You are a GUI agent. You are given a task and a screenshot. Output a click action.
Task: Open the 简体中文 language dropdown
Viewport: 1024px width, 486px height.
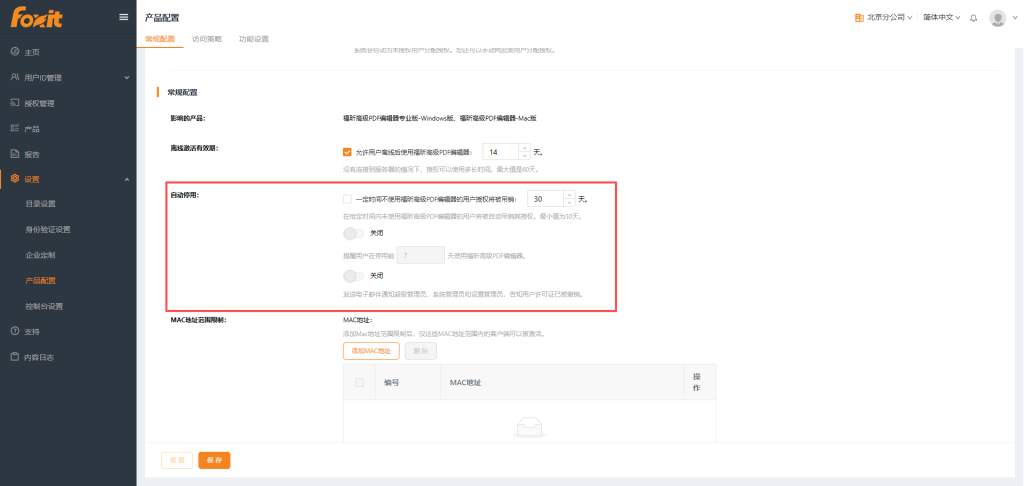(x=941, y=18)
